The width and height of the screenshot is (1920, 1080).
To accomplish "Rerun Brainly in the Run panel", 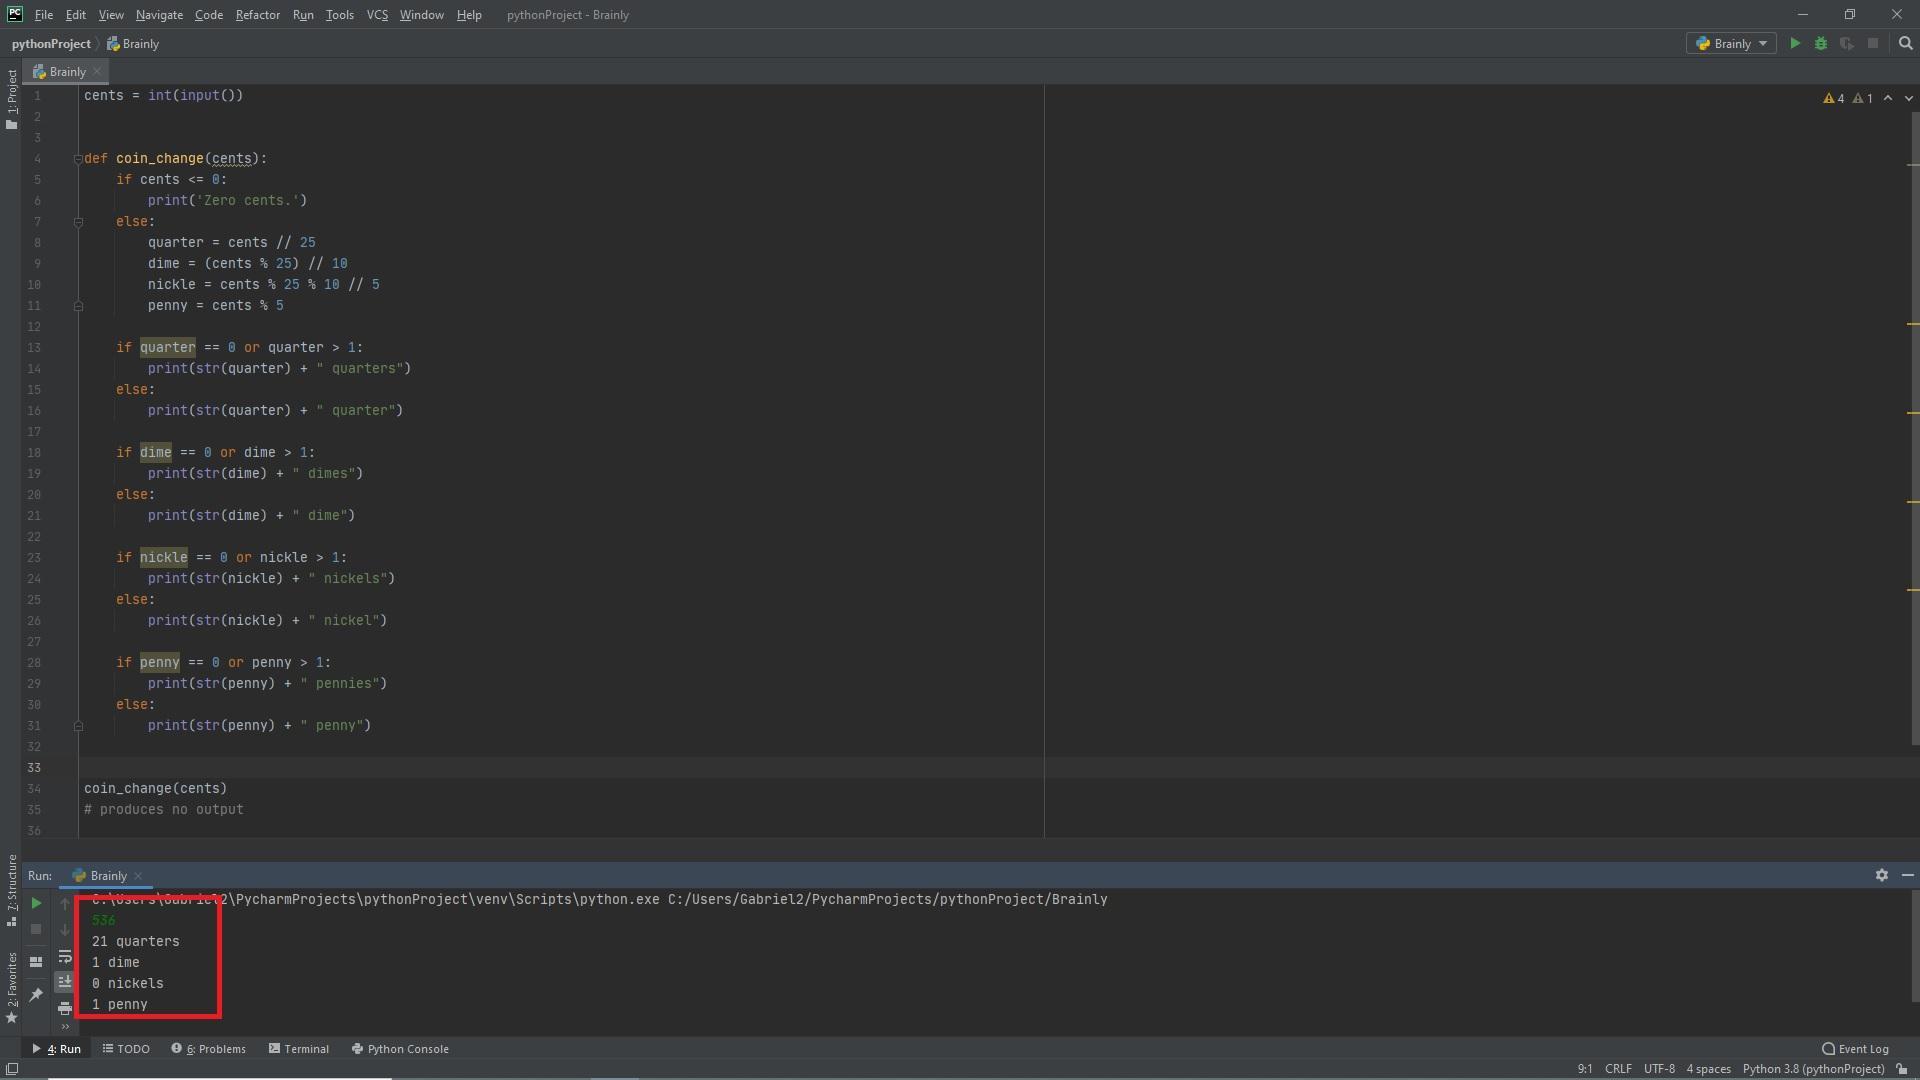I will tap(36, 903).
